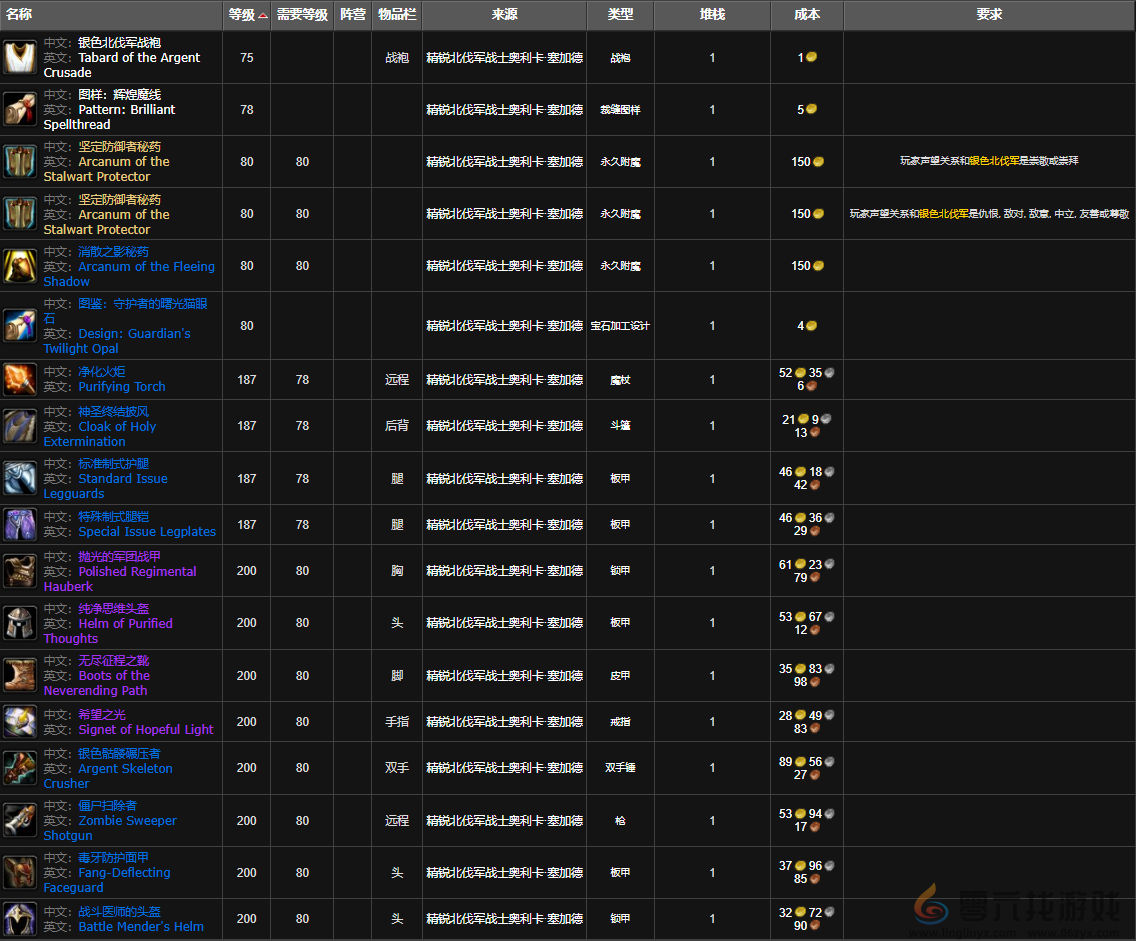The height and width of the screenshot is (941, 1136).
Task: Click the Purifying Torch item icon
Action: pos(20,379)
